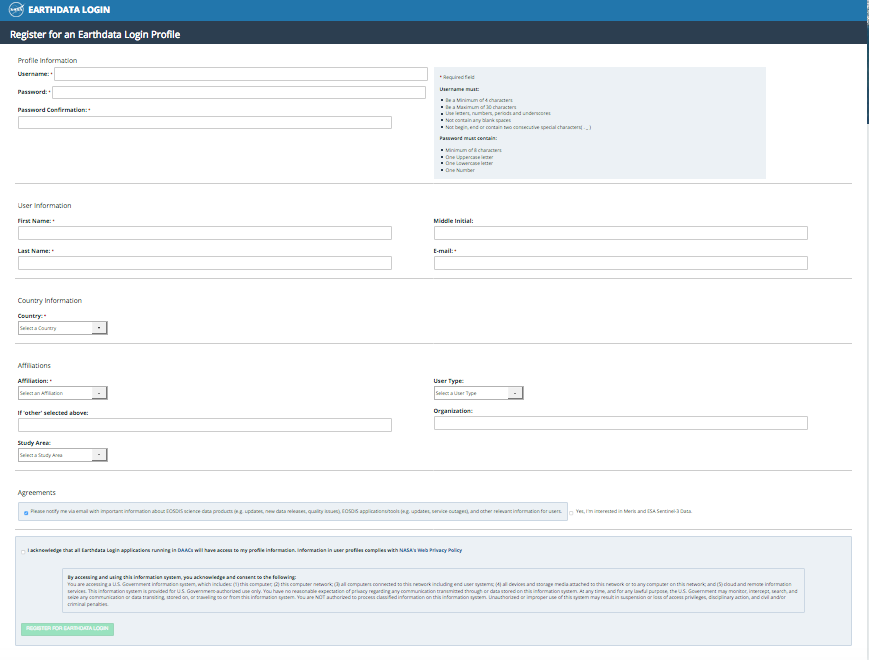This screenshot has height=660, width=869.
Task: Open NASA's Web Privacy Policy link
Action: coord(431,550)
